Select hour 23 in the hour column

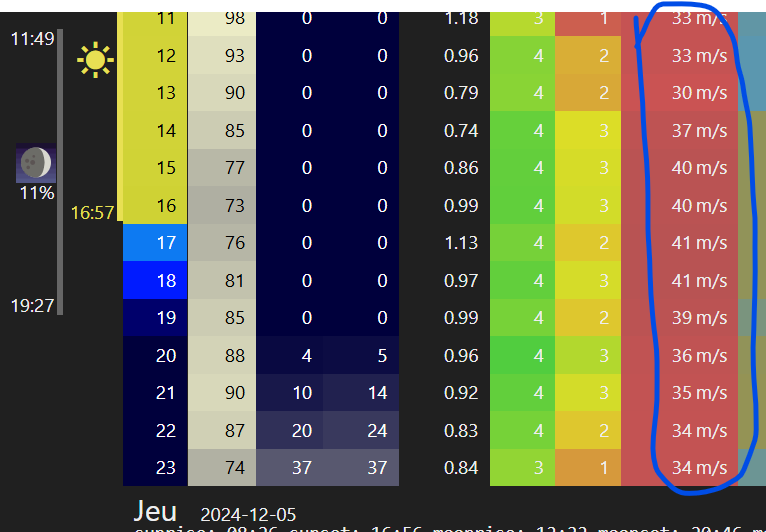click(155, 468)
